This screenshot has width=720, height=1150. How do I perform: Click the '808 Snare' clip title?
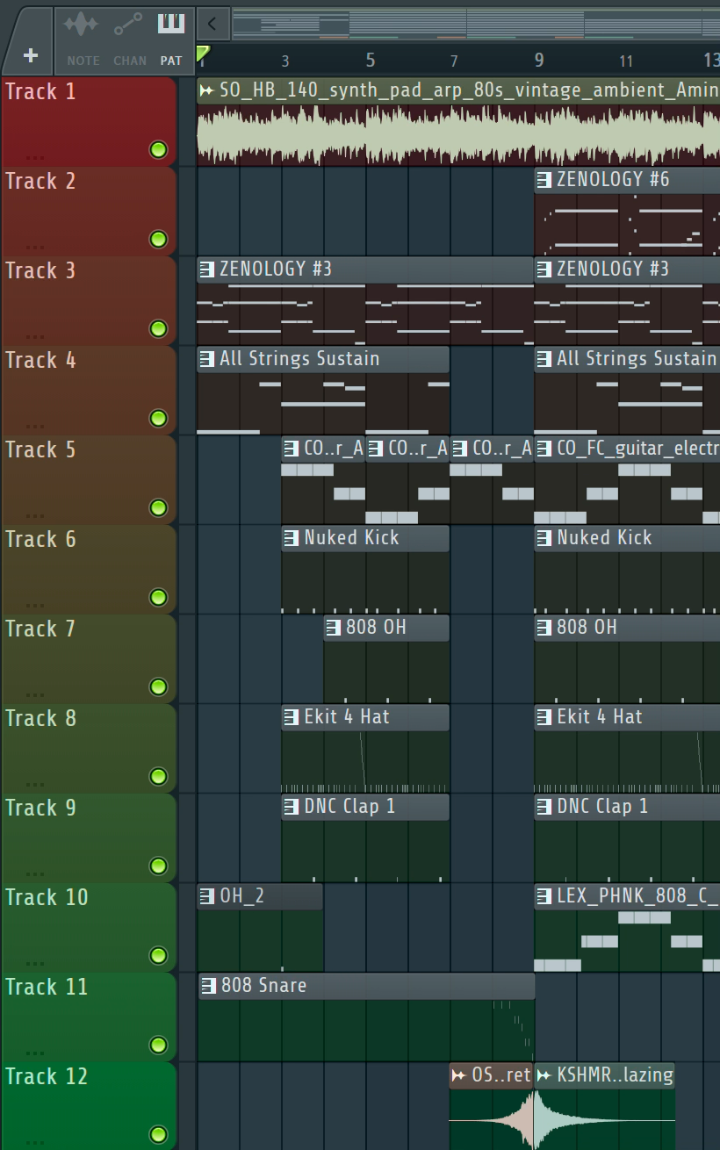(264, 985)
